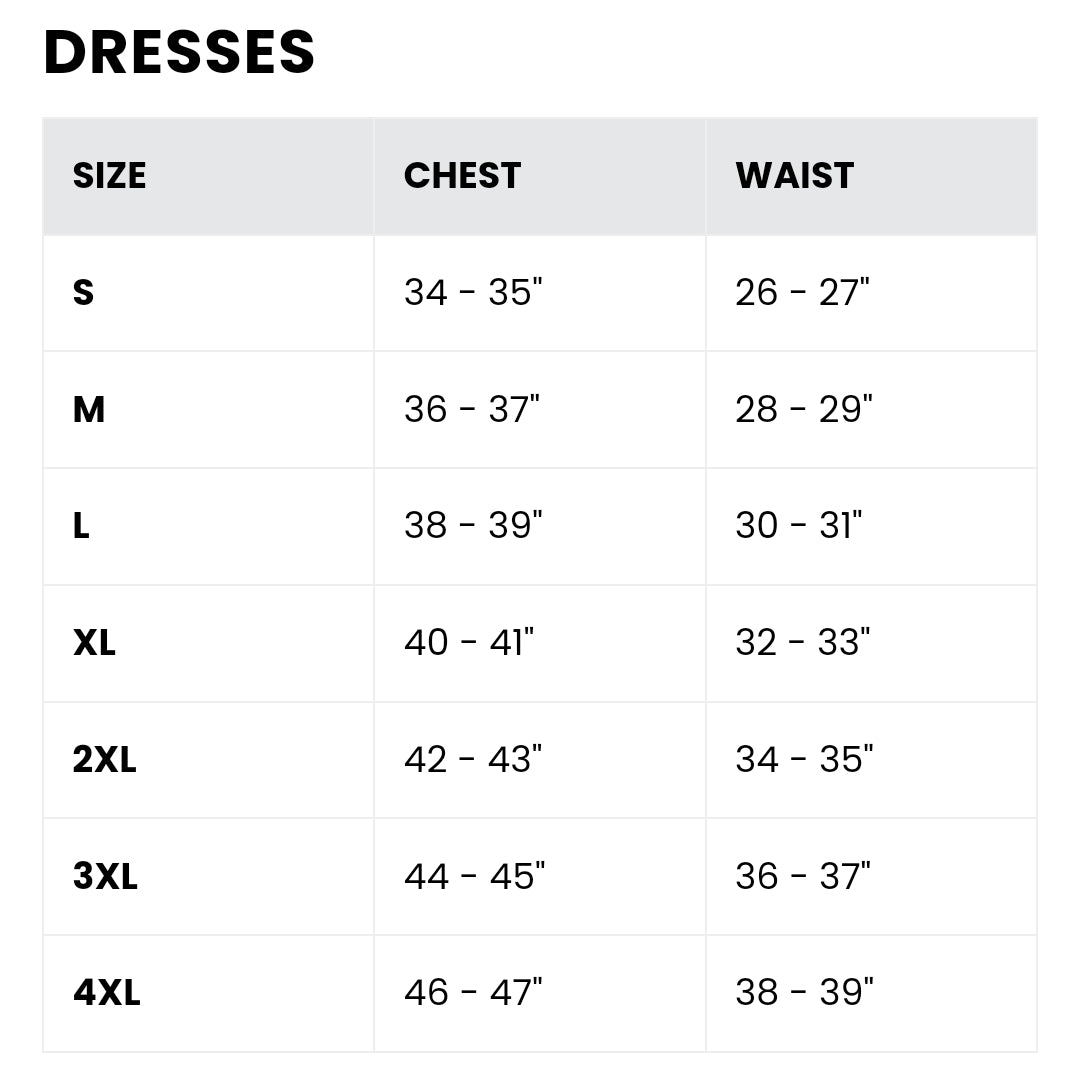Click the WAIST column header
The width and height of the screenshot is (1080, 1076).
(794, 176)
